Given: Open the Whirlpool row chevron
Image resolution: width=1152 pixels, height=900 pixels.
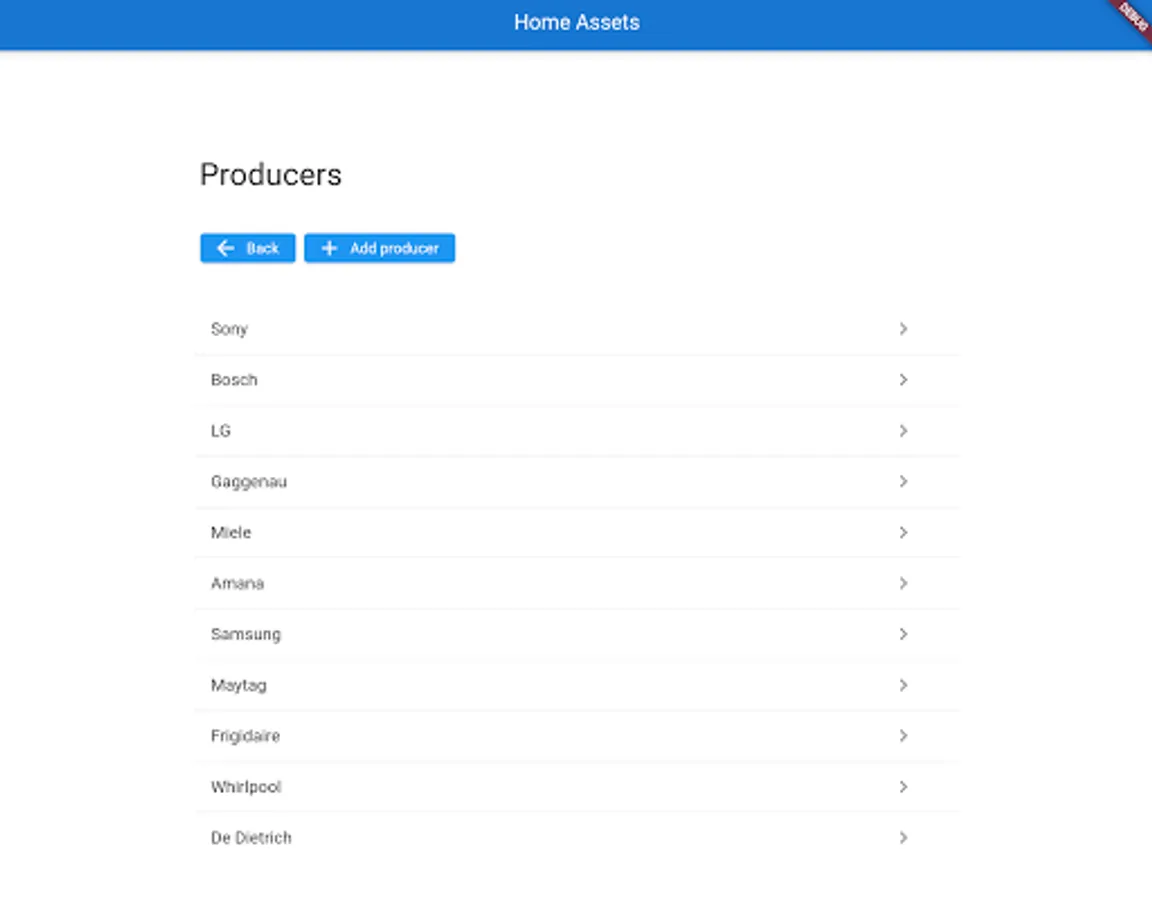Looking at the screenshot, I should tap(903, 787).
